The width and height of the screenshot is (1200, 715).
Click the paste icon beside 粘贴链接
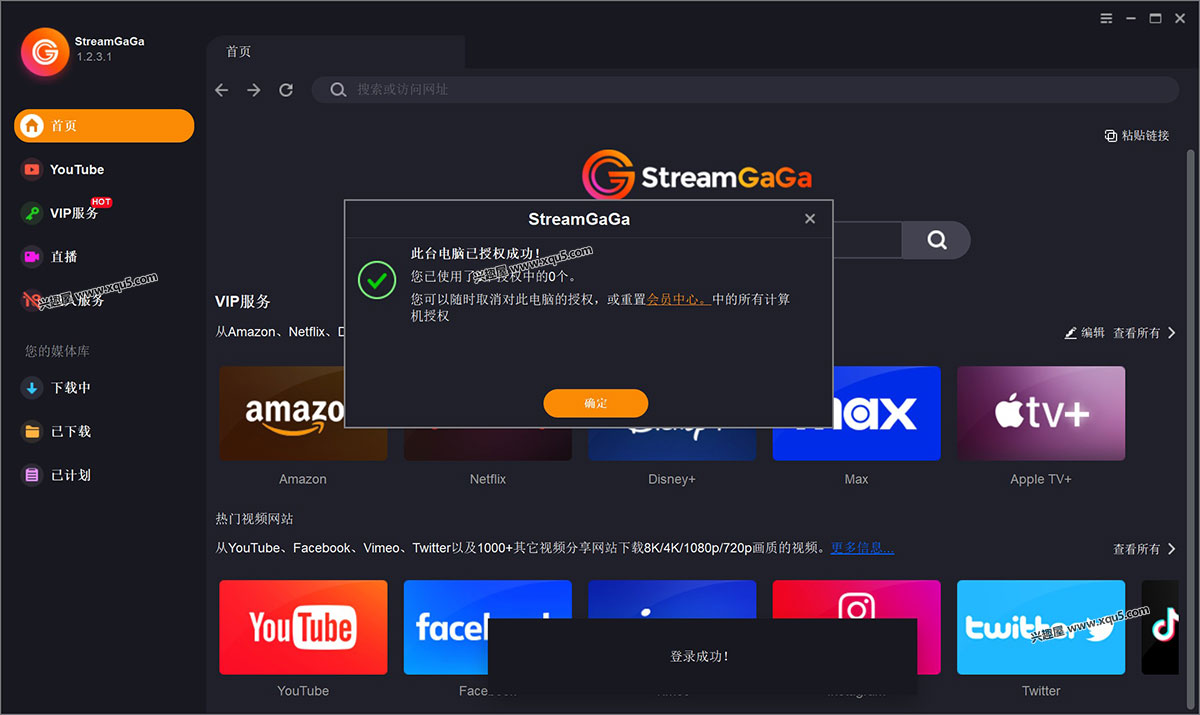click(1110, 136)
